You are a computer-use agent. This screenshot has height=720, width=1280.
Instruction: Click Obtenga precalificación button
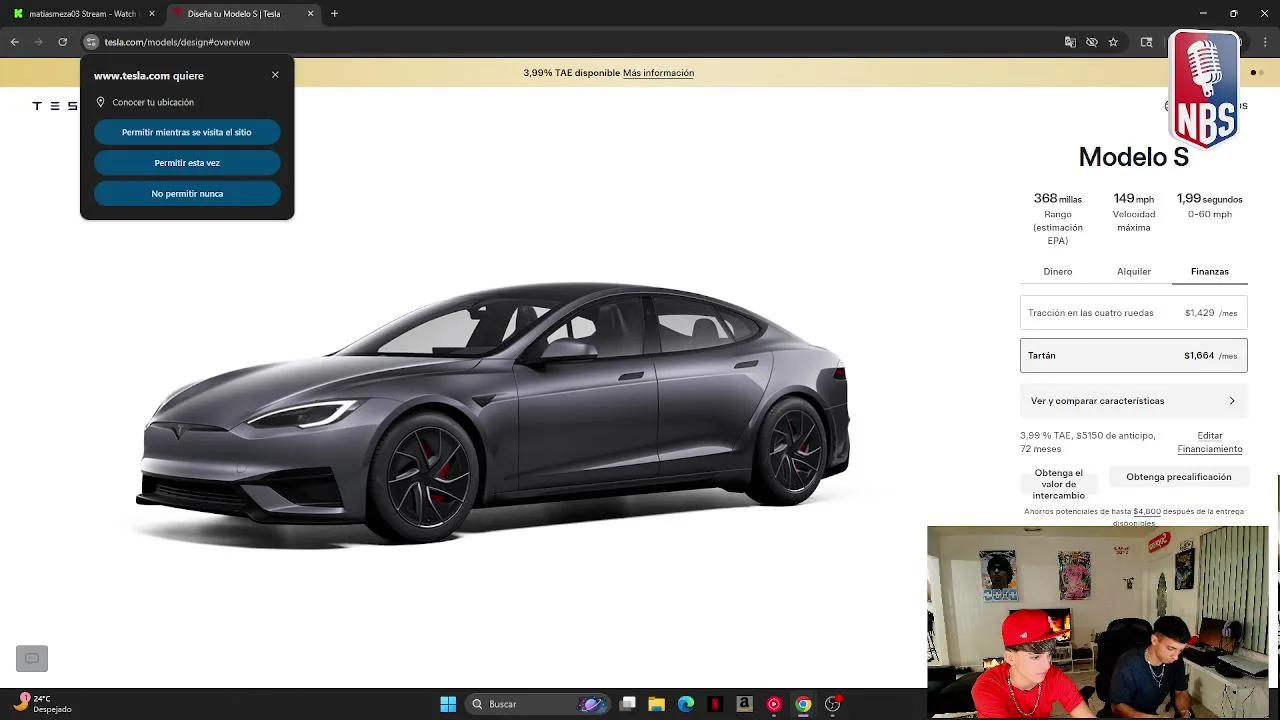click(x=1179, y=477)
